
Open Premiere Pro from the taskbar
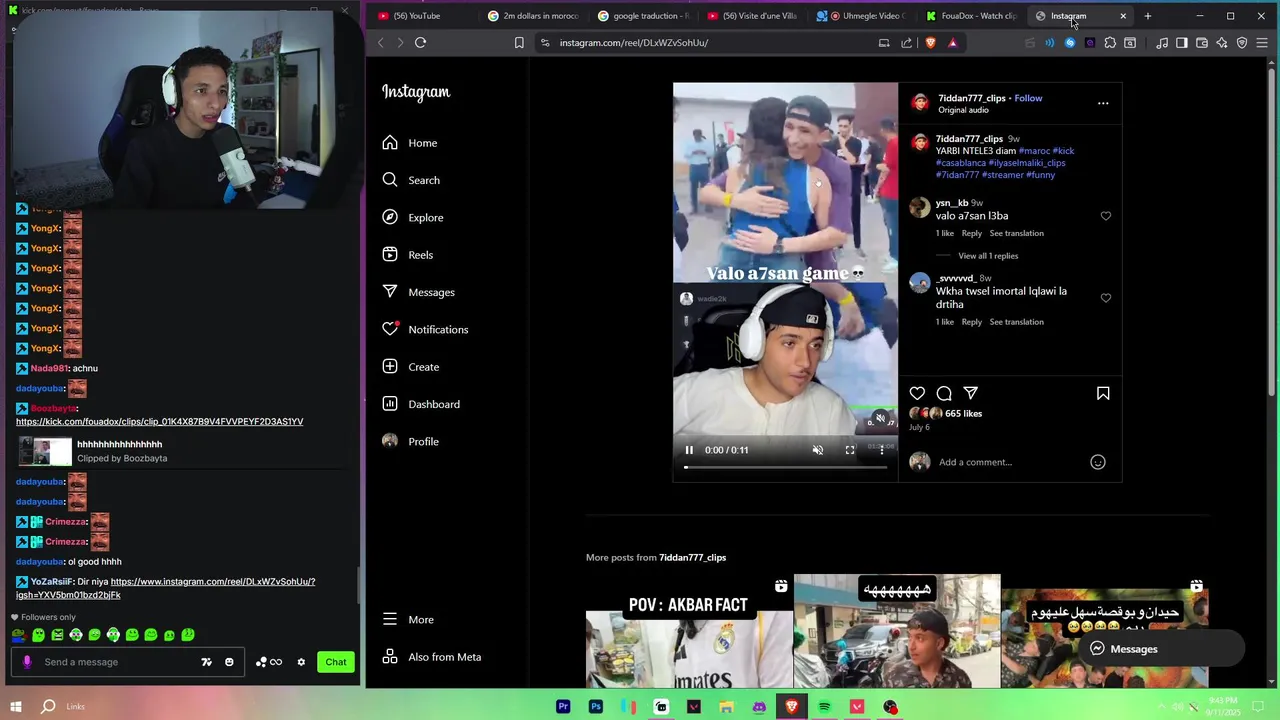tap(563, 707)
